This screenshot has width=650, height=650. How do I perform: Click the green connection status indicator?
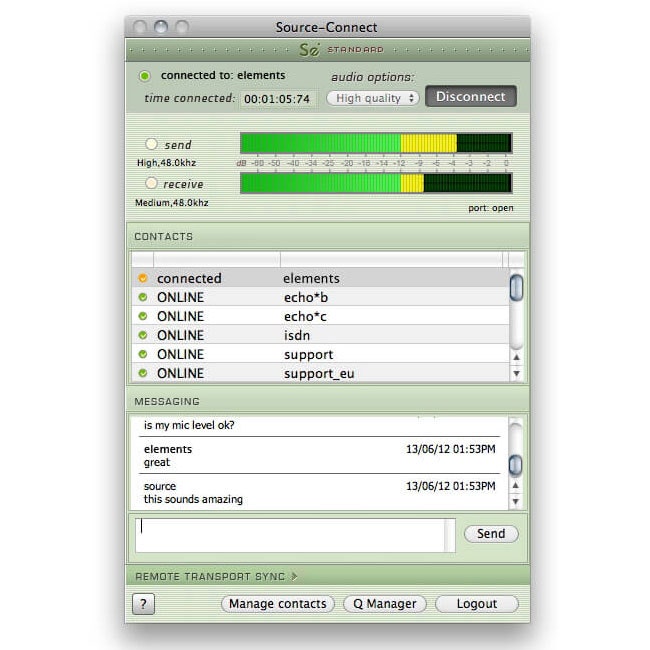145,76
